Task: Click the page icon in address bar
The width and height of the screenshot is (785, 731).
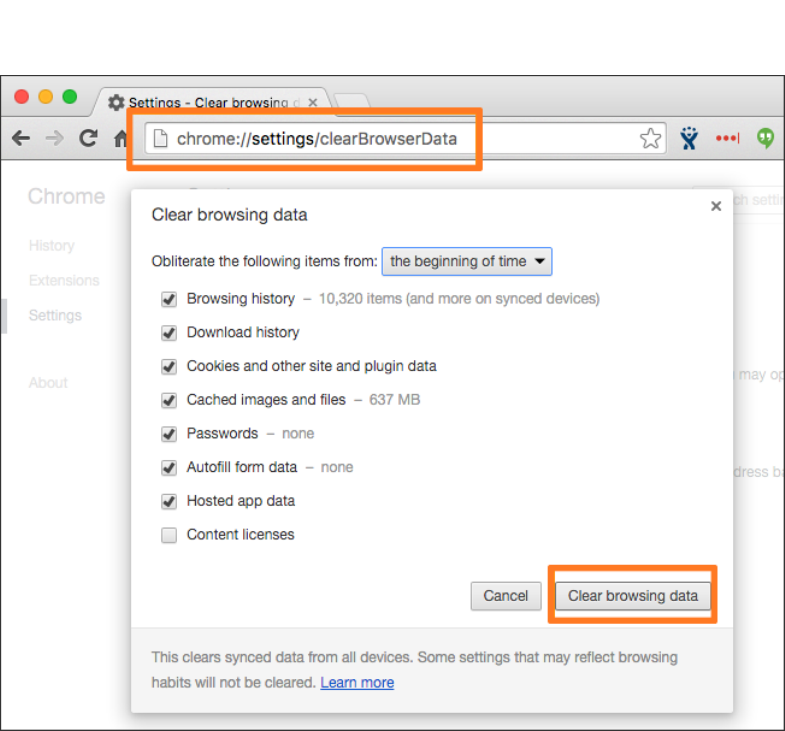Action: tap(160, 139)
